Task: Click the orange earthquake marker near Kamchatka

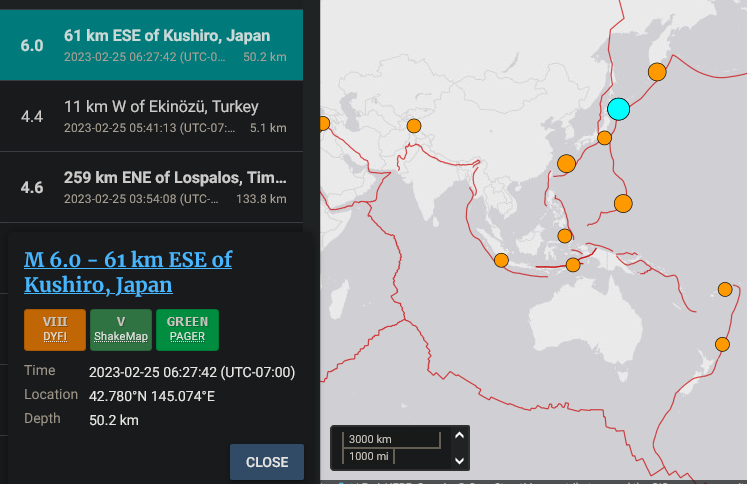Action: pyautogui.click(x=657, y=72)
